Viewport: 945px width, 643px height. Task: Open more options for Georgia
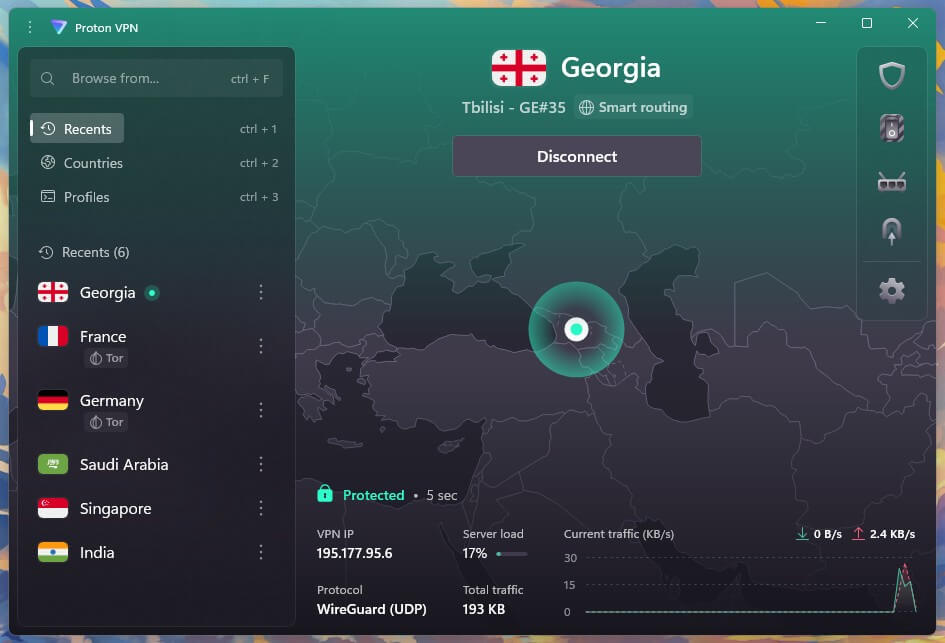(260, 292)
